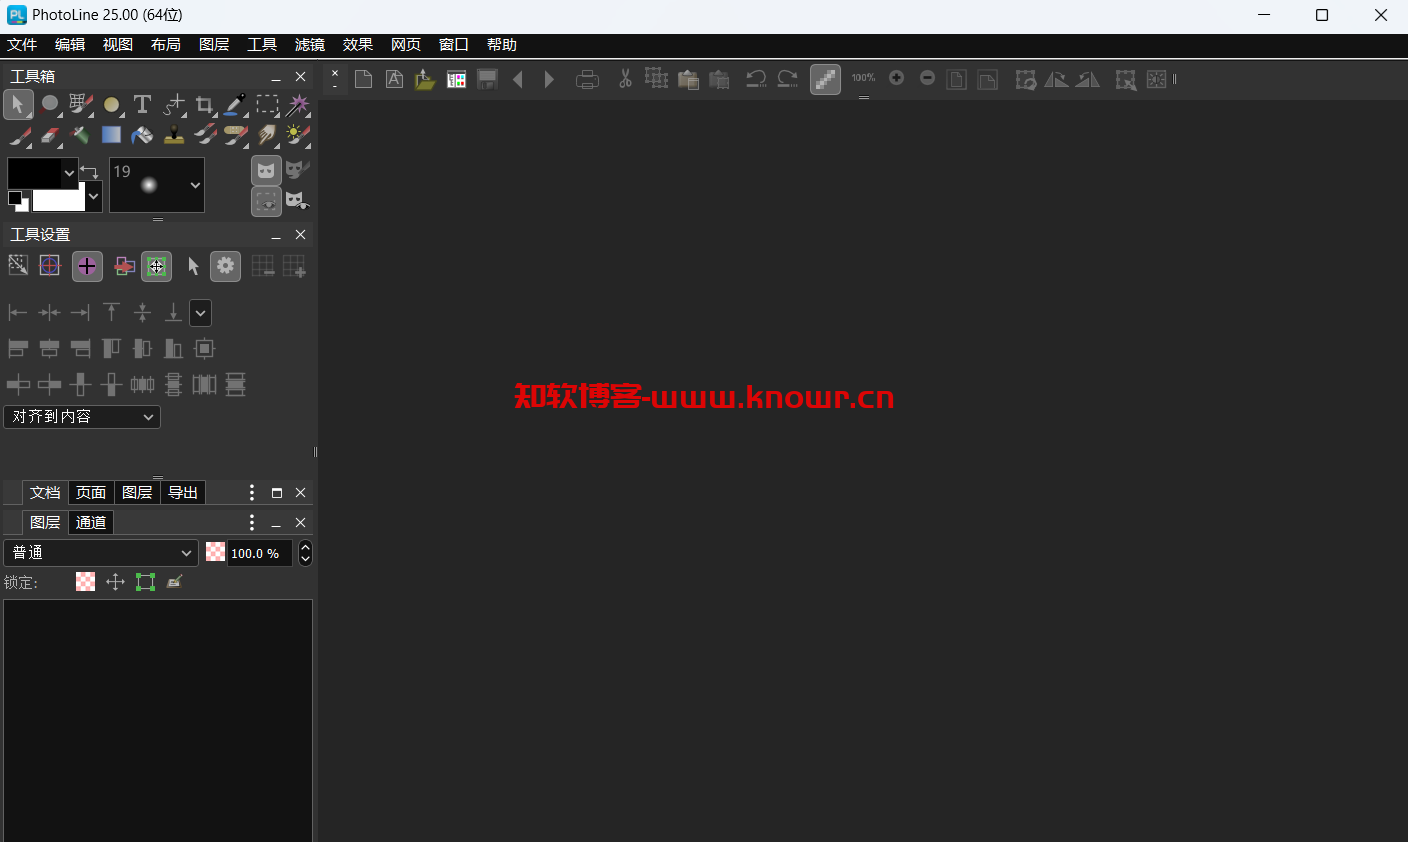
Task: Switch to the 页面 tab
Action: pos(91,493)
